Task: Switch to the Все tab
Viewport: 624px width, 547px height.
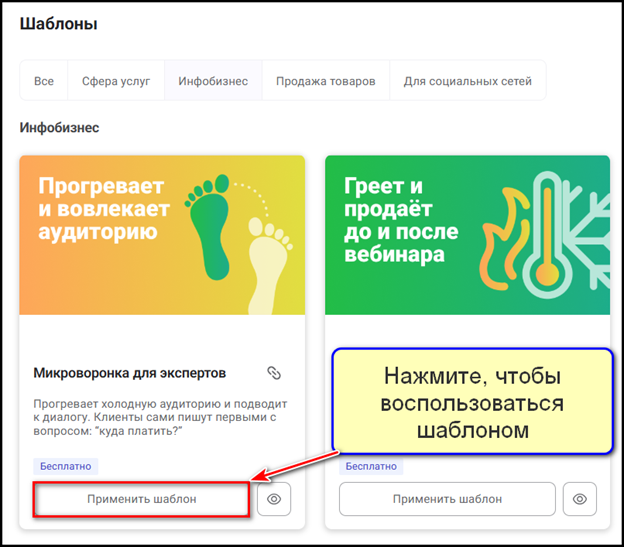Action: (44, 81)
